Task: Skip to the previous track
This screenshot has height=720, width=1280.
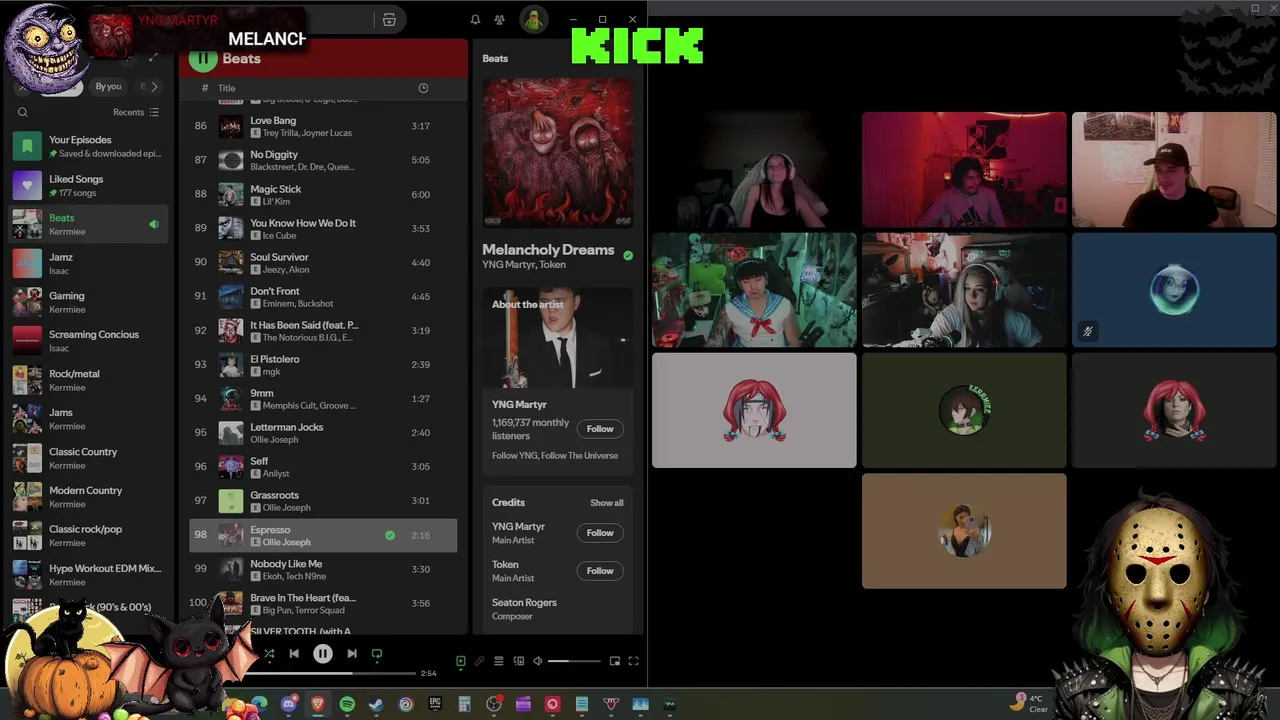Action: point(294,654)
